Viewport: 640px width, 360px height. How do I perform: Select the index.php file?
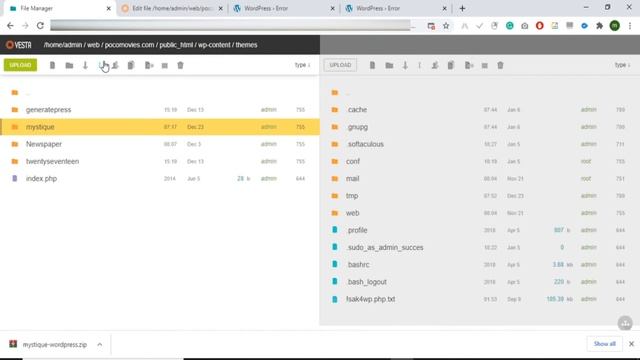160,178
